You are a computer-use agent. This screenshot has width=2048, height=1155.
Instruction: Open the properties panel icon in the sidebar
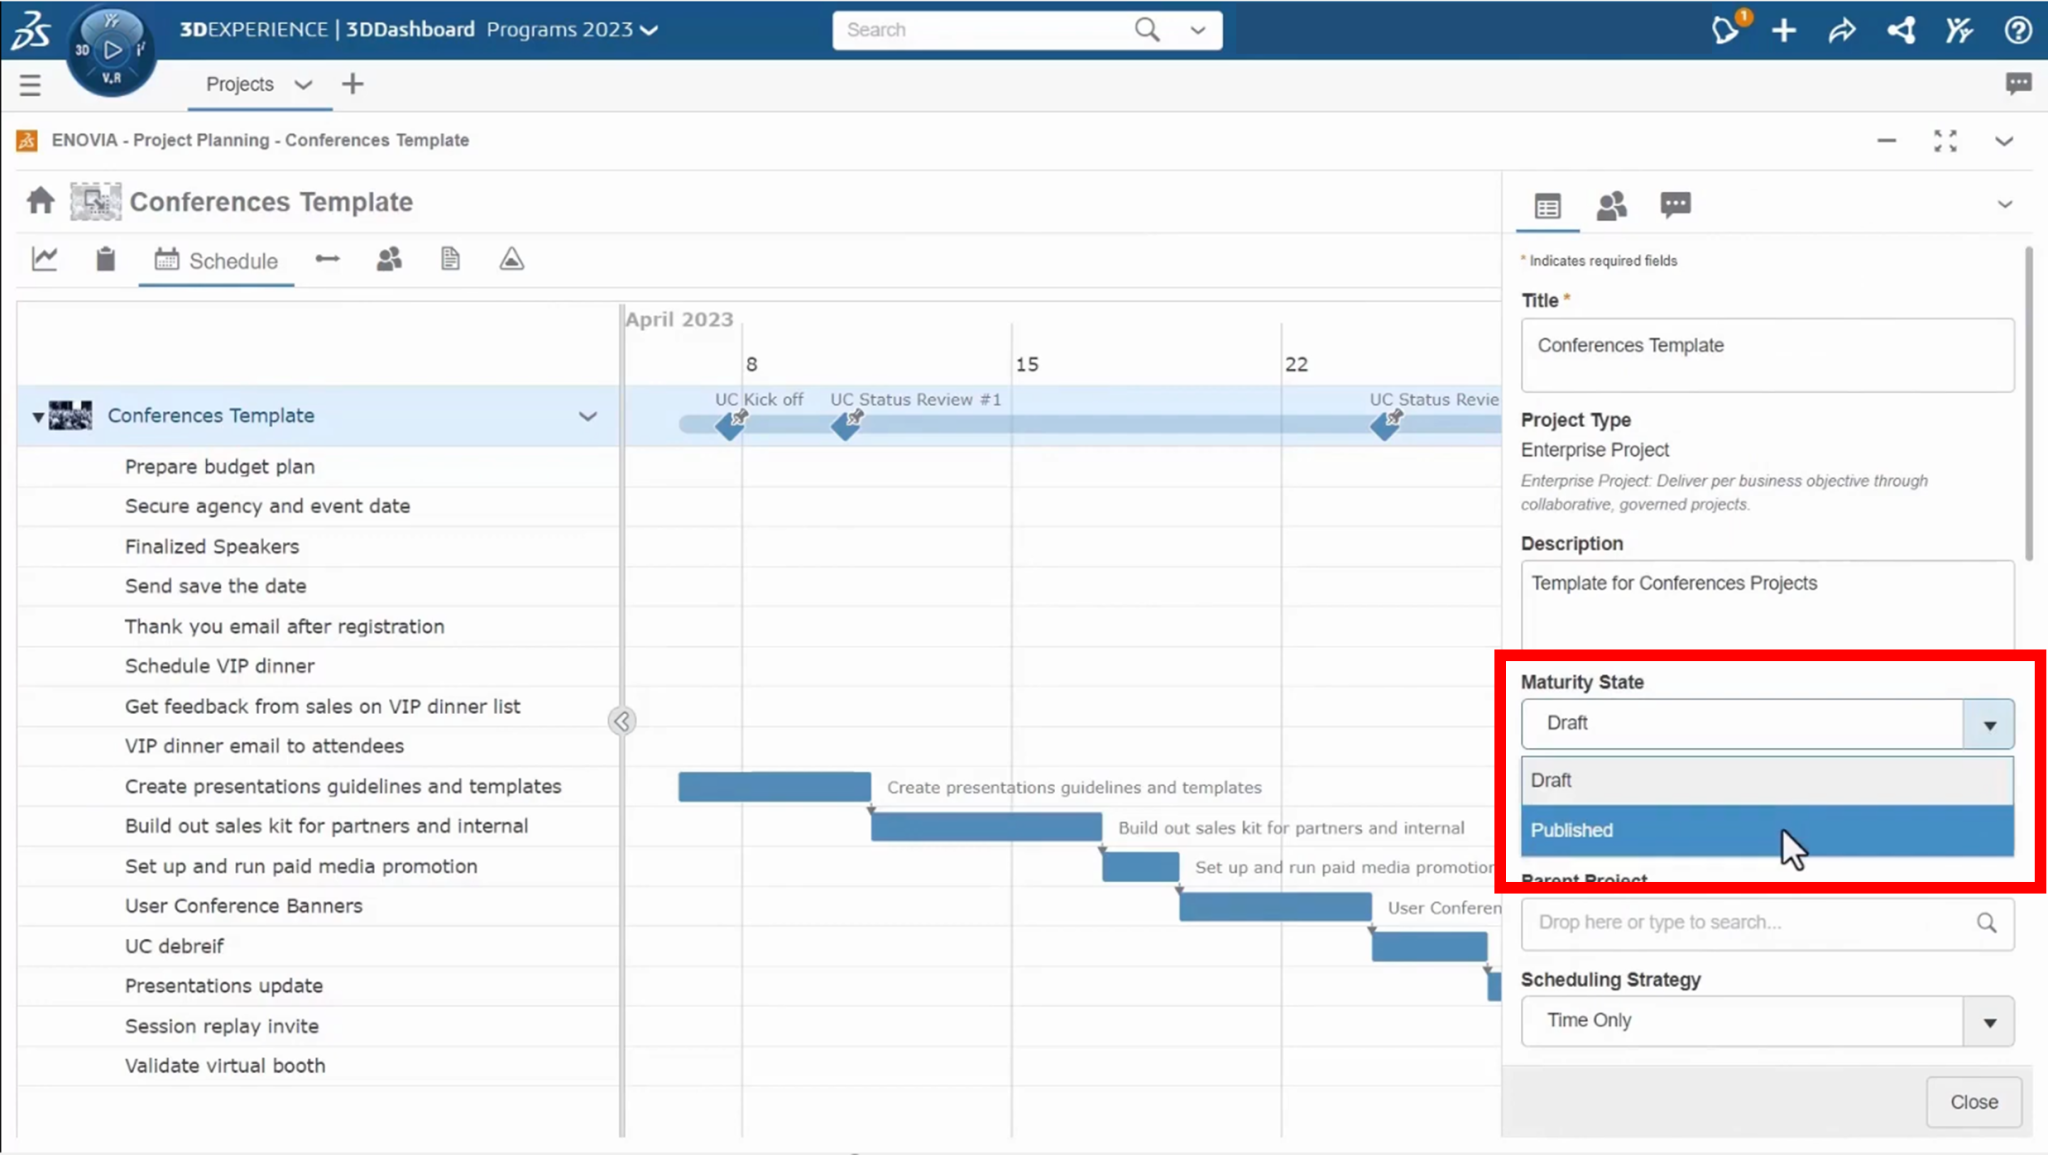1546,206
